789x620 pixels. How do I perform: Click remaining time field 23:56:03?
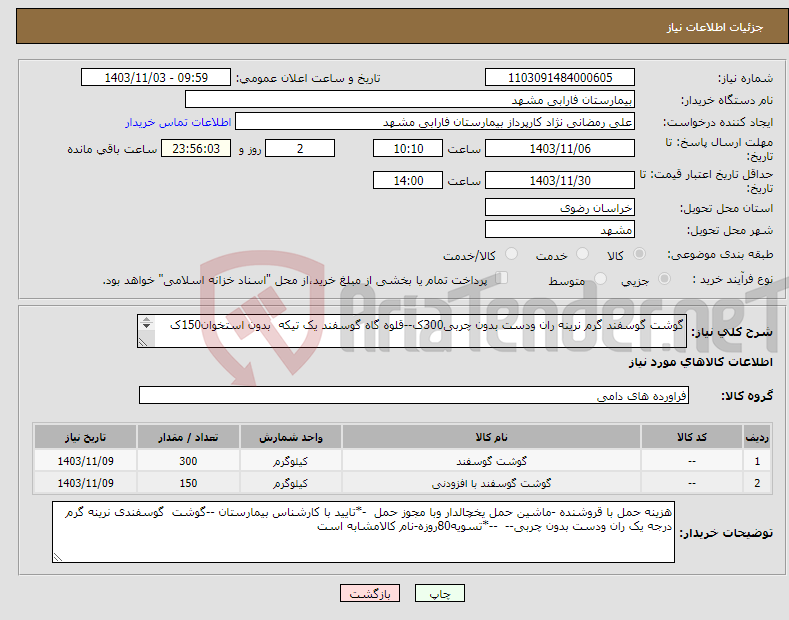tap(196, 148)
